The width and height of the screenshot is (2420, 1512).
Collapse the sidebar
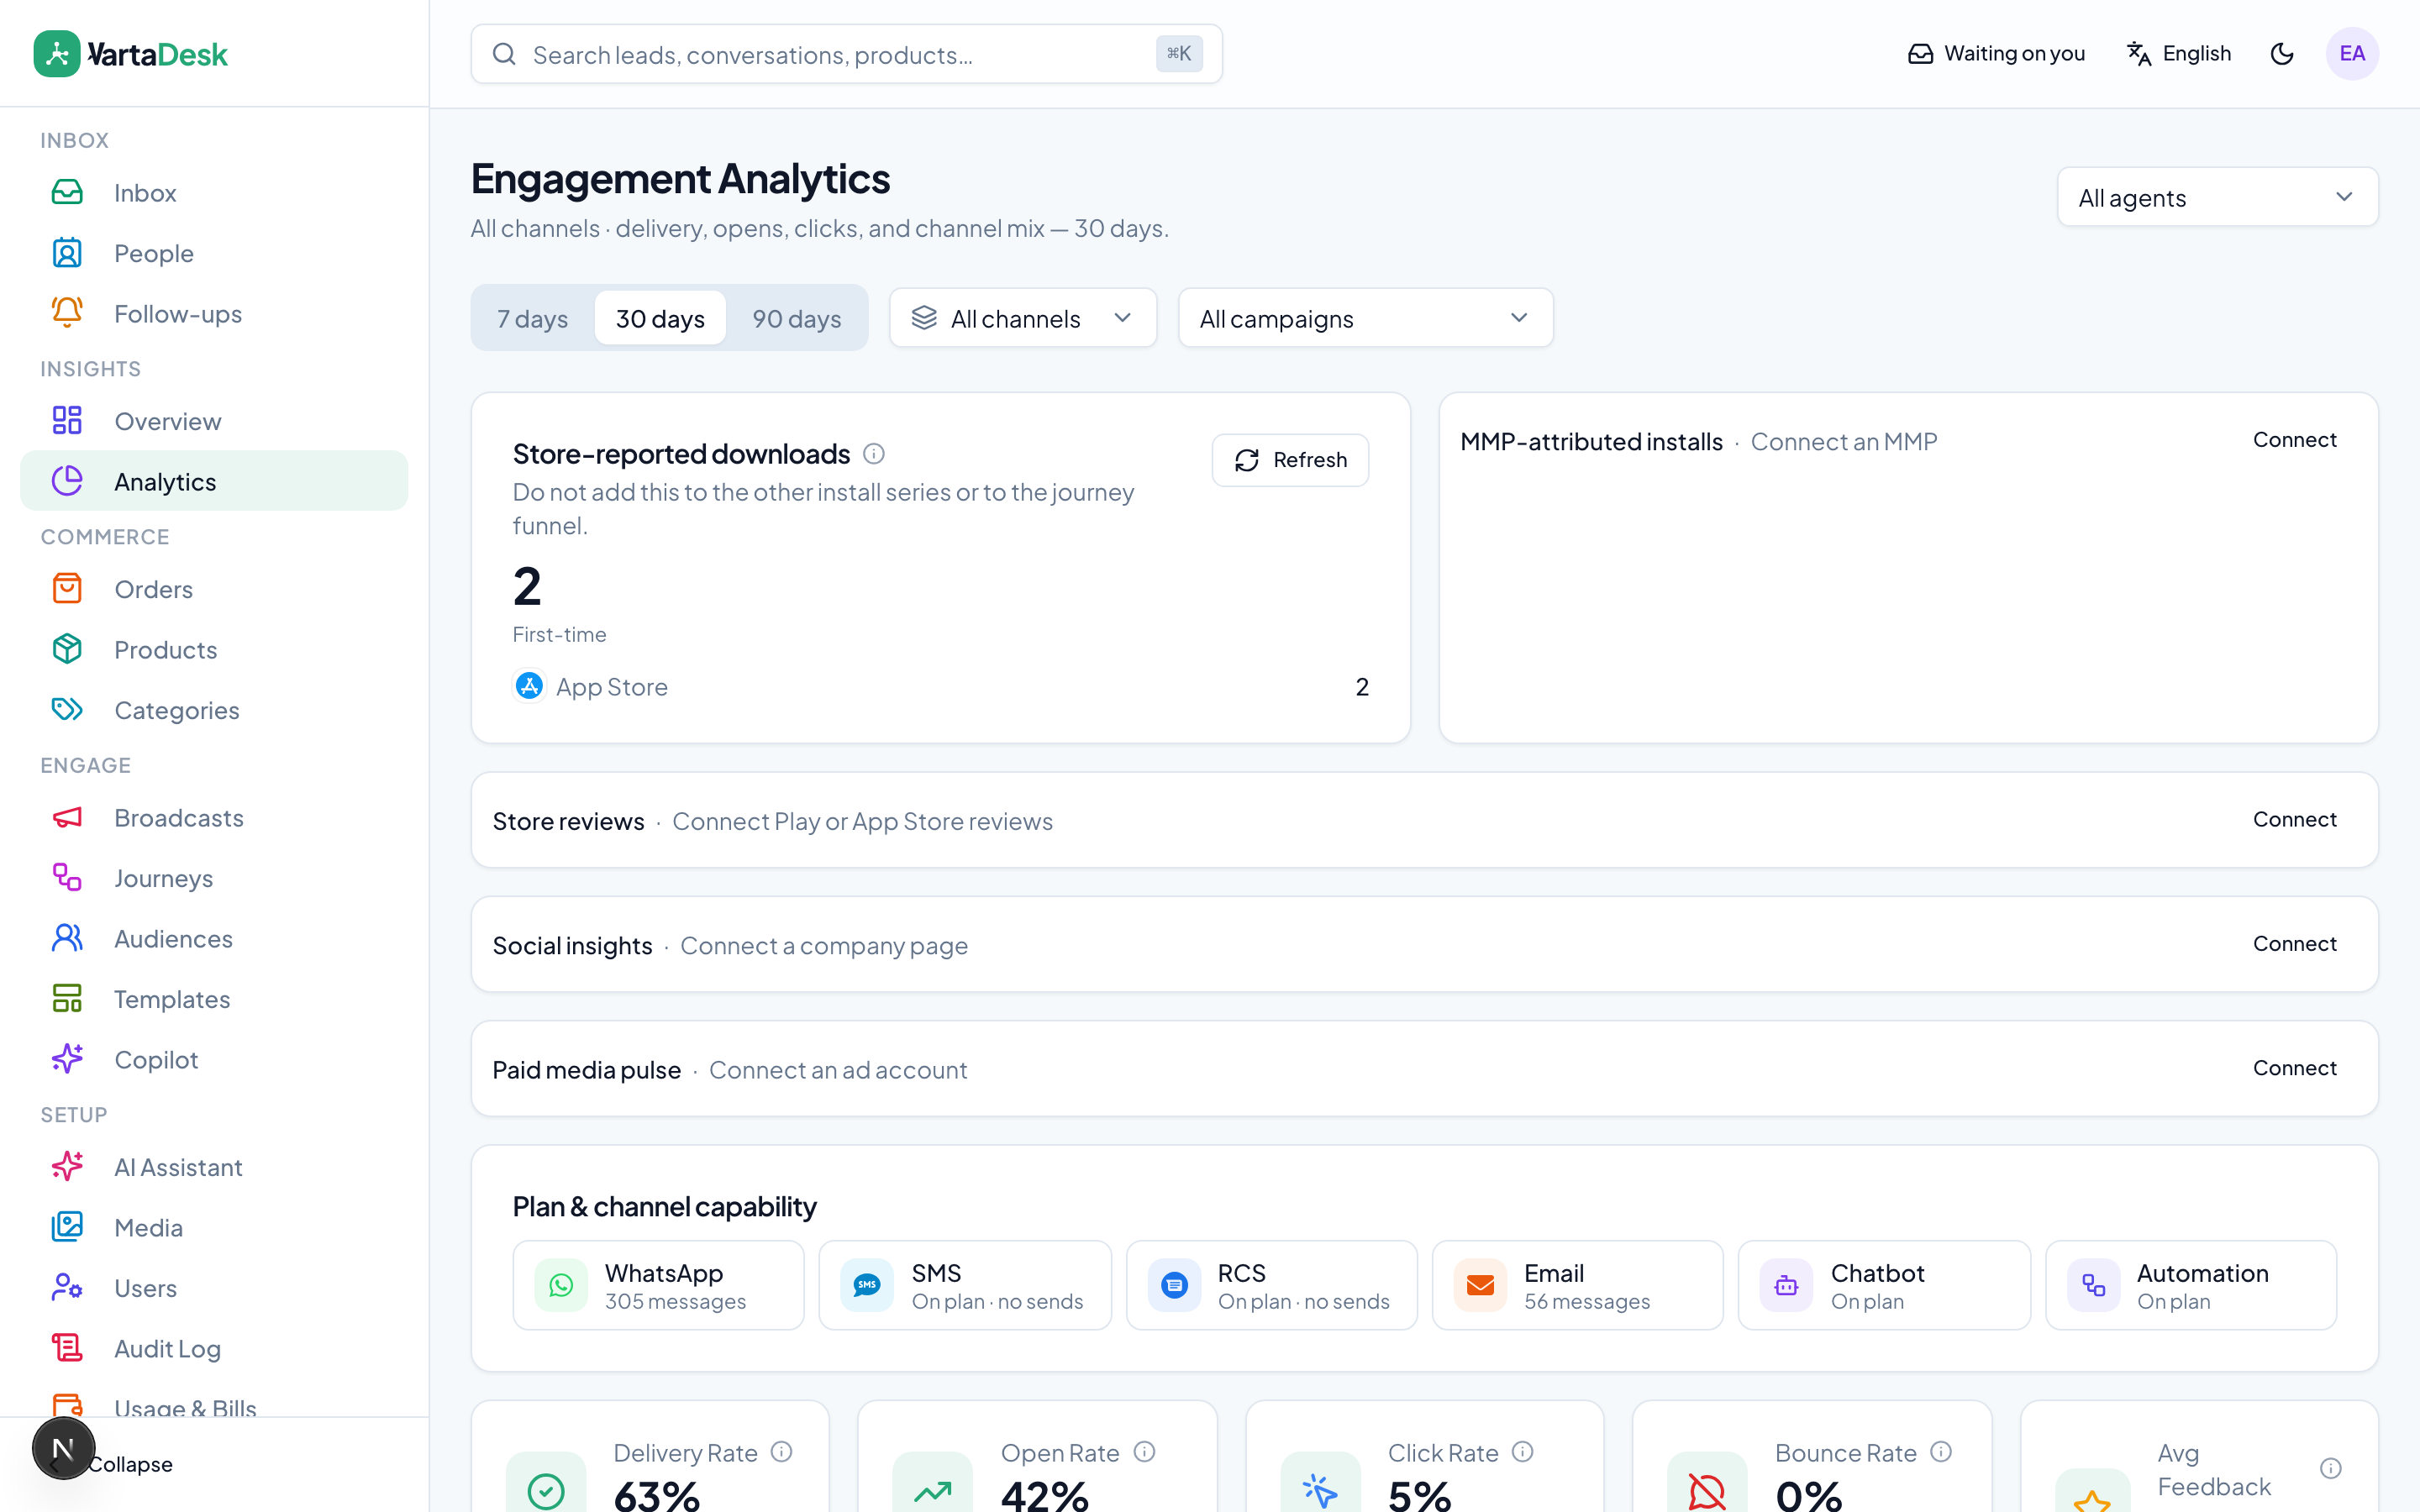pos(129,1464)
